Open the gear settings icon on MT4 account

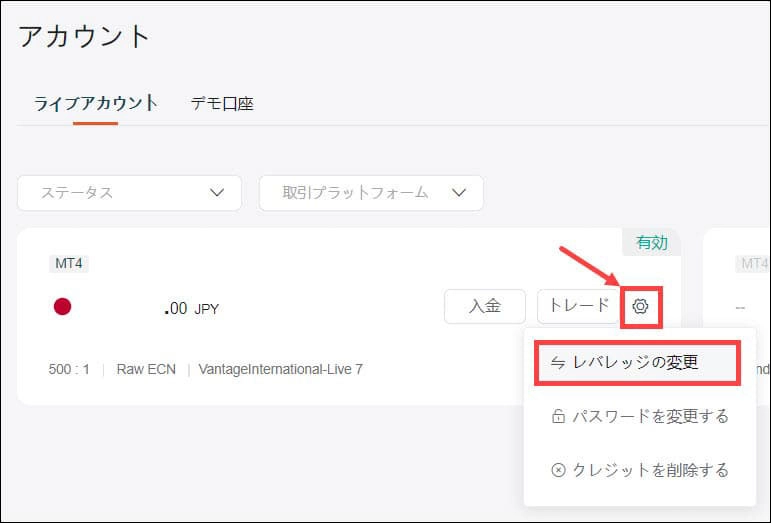641,307
